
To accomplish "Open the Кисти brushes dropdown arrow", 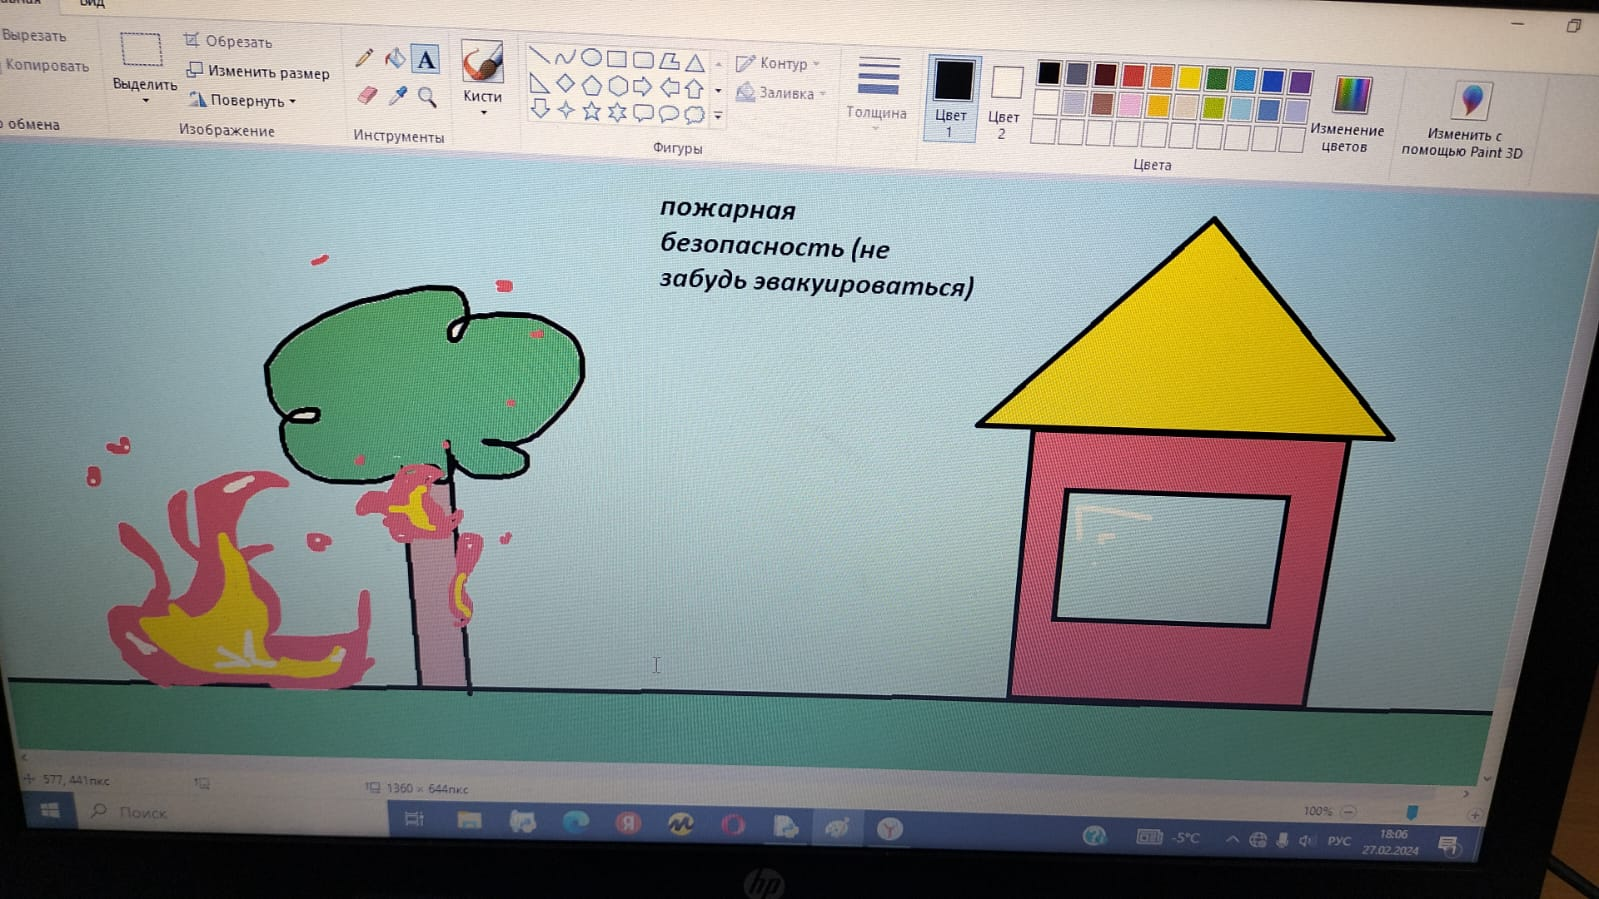I will (x=483, y=113).
